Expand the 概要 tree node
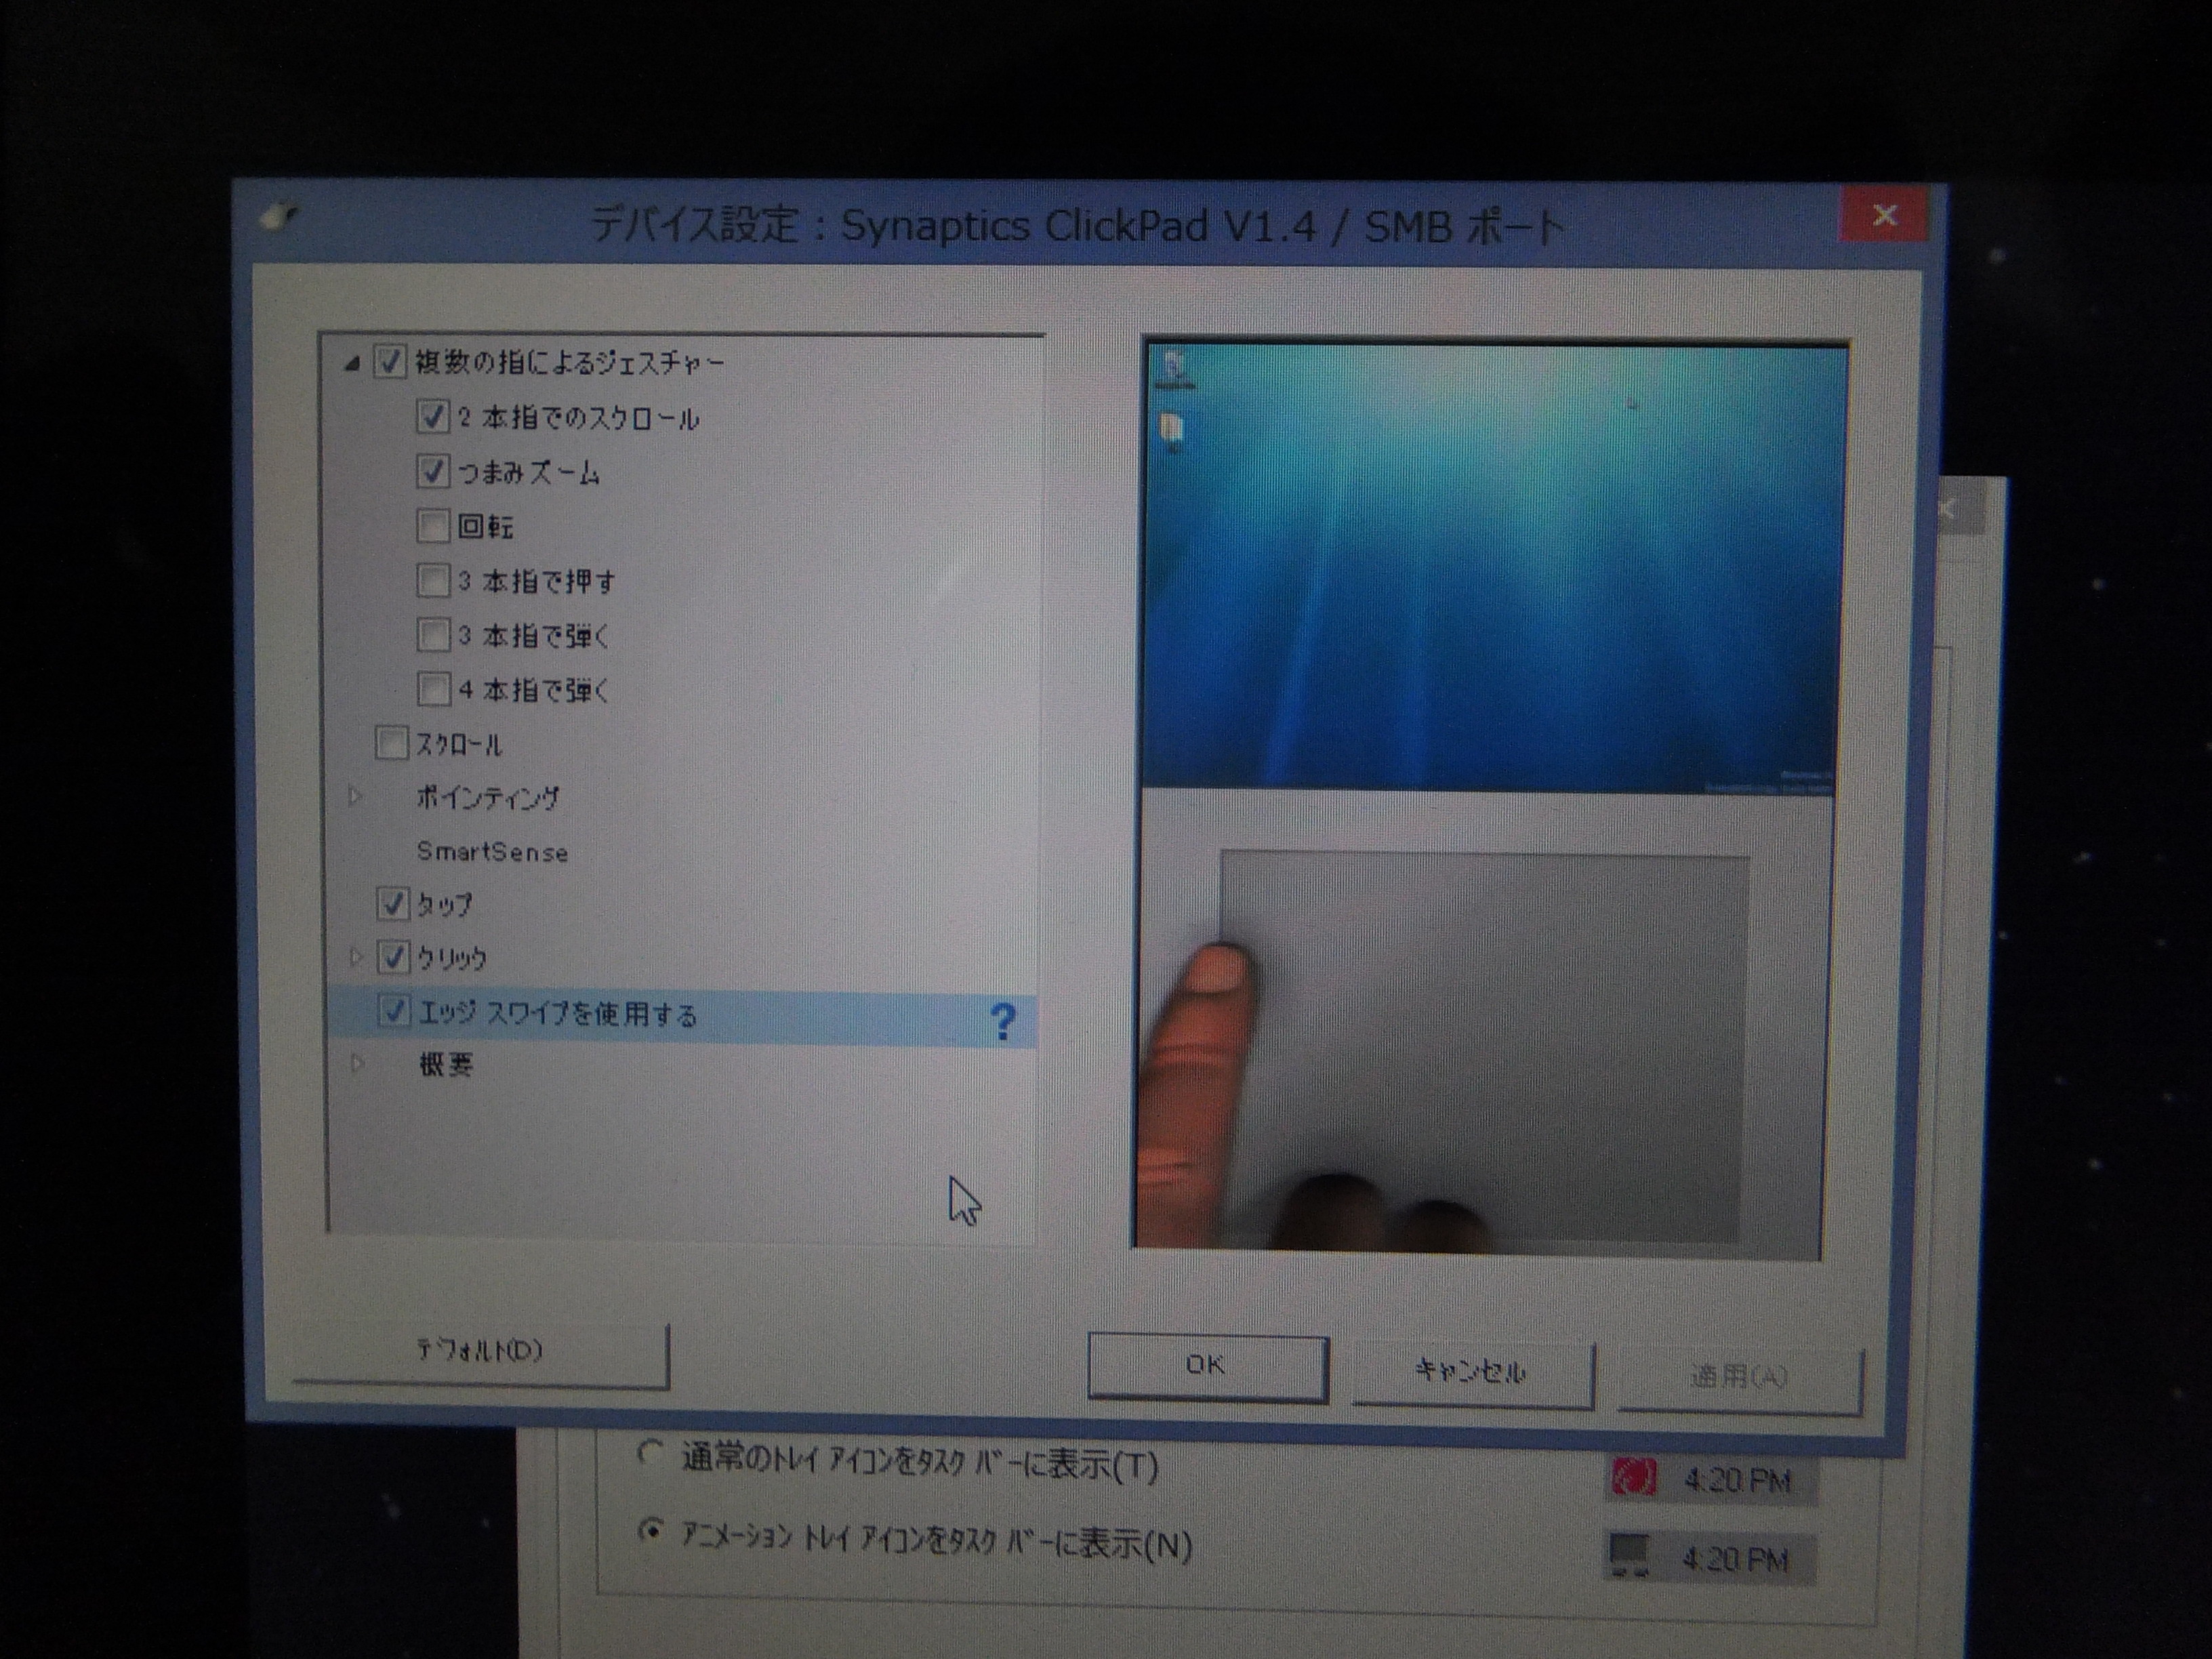Viewport: 2212px width, 1659px height. coord(357,1063)
